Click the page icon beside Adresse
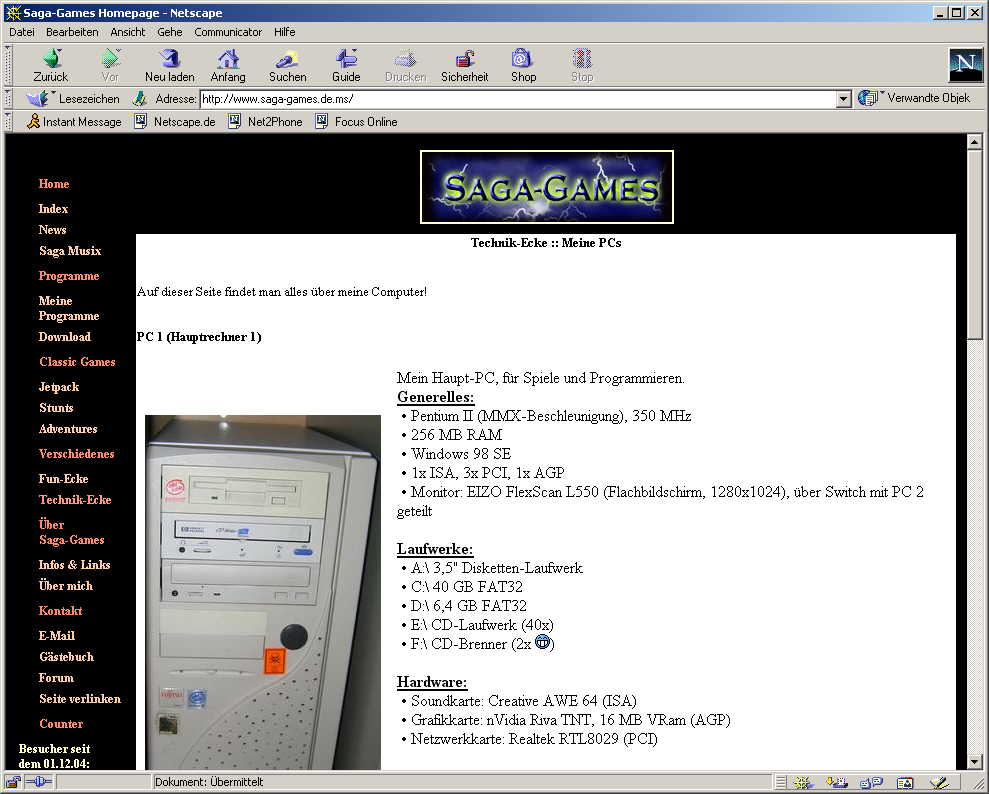 (139, 99)
